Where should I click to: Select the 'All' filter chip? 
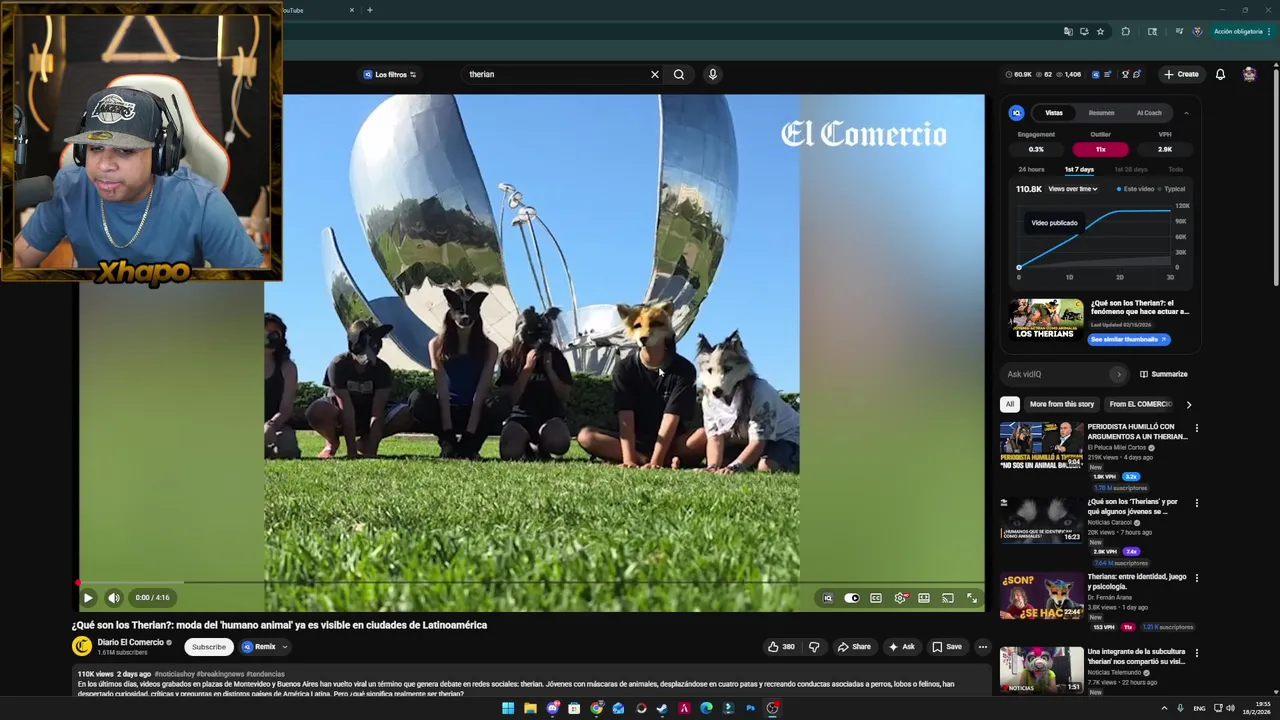(1009, 404)
